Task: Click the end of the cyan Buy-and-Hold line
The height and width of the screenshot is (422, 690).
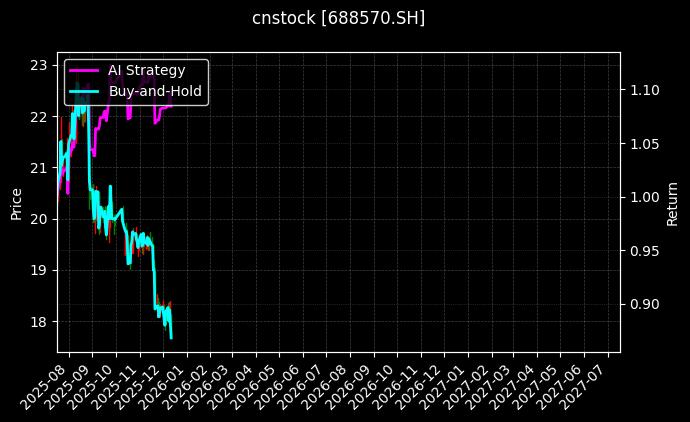Action: tap(171, 338)
